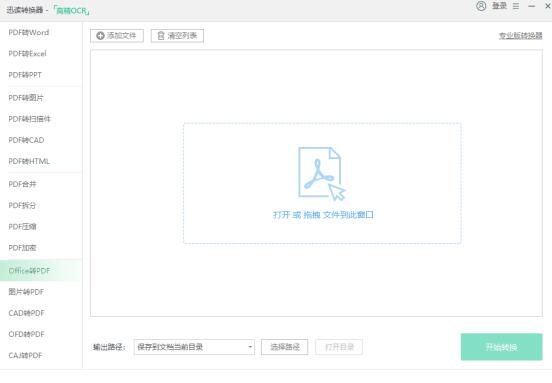
Task: Click the 清空列表 button
Action: [x=177, y=36]
